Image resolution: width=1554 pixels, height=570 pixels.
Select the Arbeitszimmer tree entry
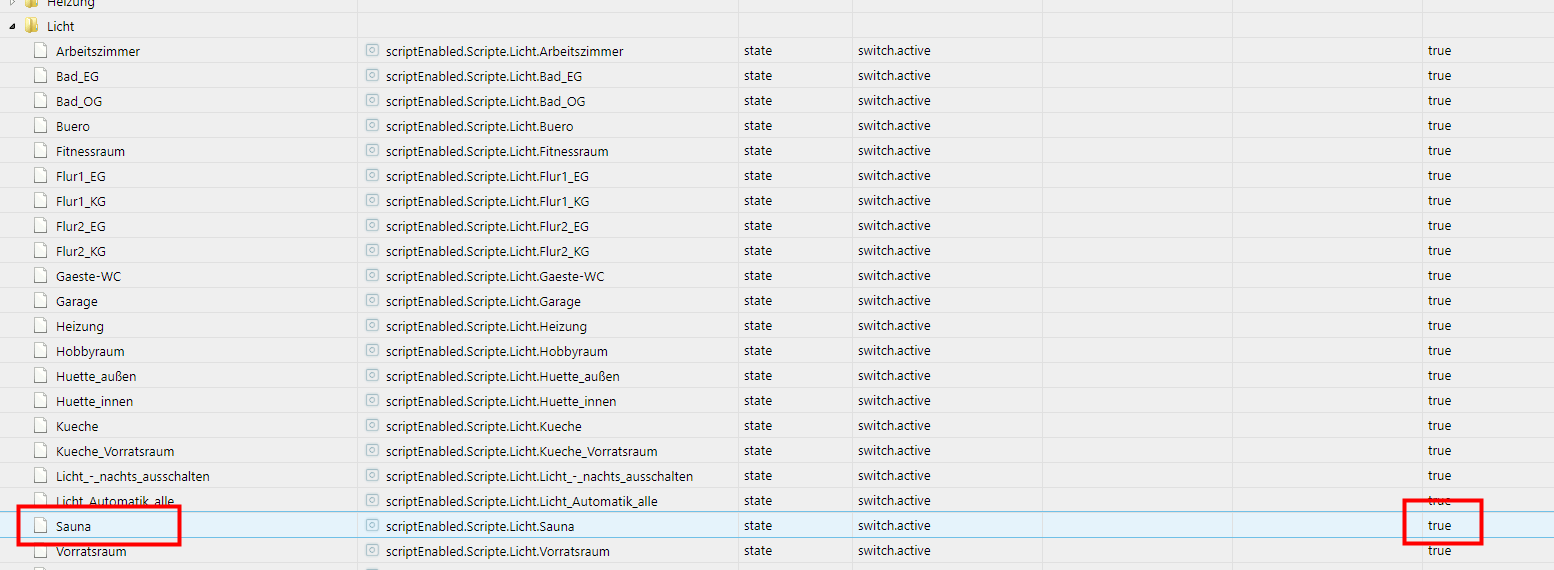pos(98,51)
